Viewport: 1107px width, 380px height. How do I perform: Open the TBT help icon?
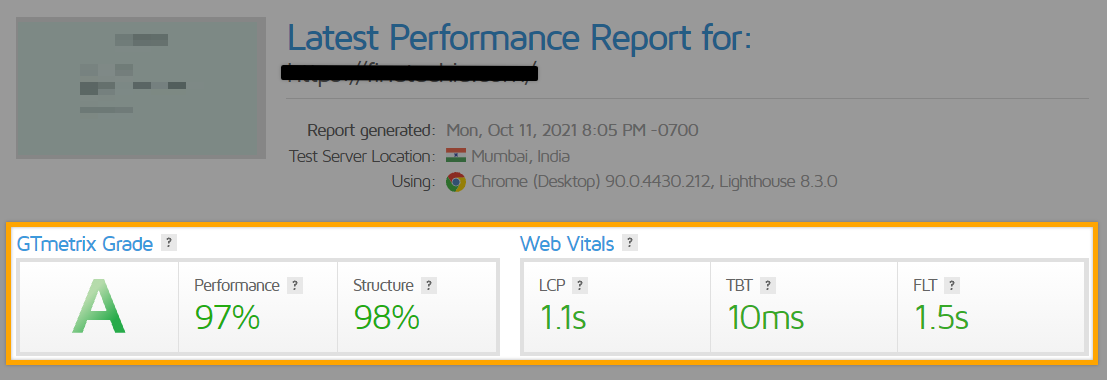coord(767,285)
